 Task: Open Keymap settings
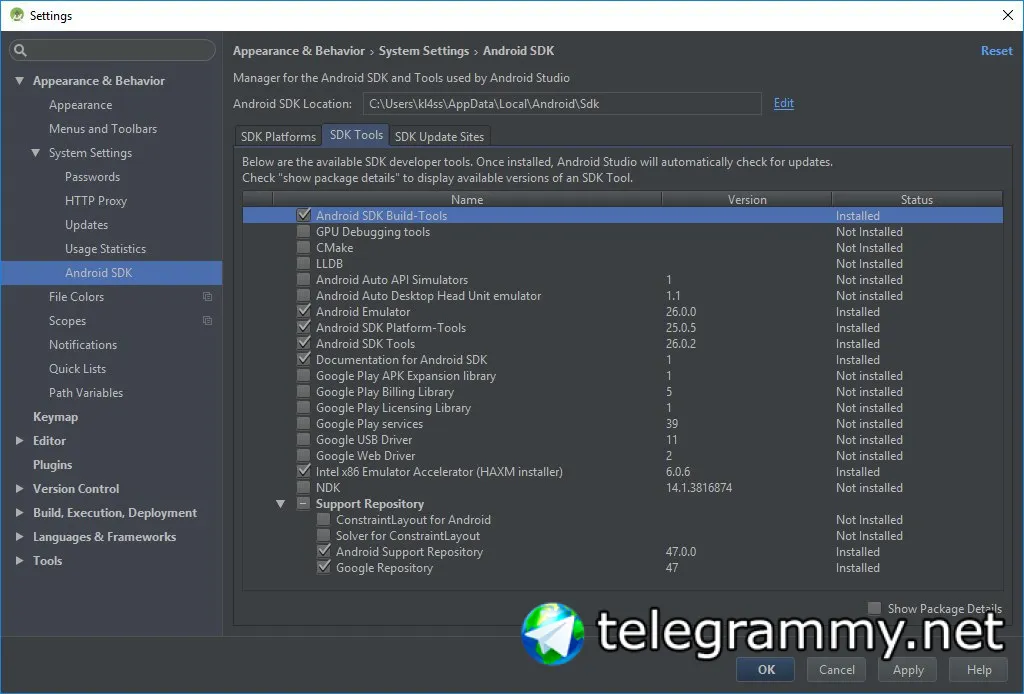[56, 417]
